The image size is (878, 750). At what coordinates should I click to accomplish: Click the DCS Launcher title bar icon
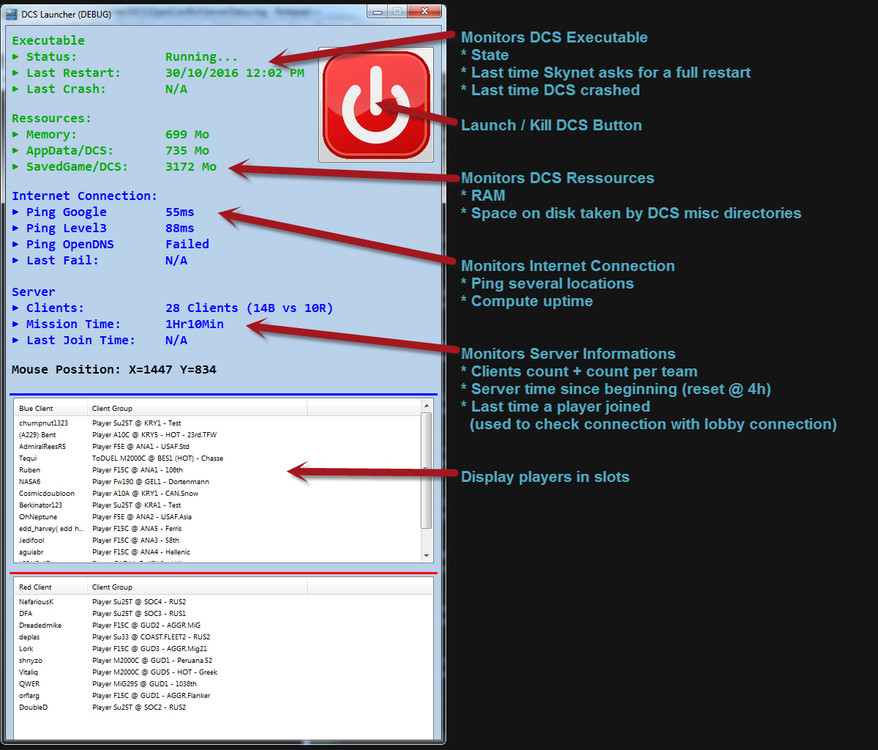[11, 14]
